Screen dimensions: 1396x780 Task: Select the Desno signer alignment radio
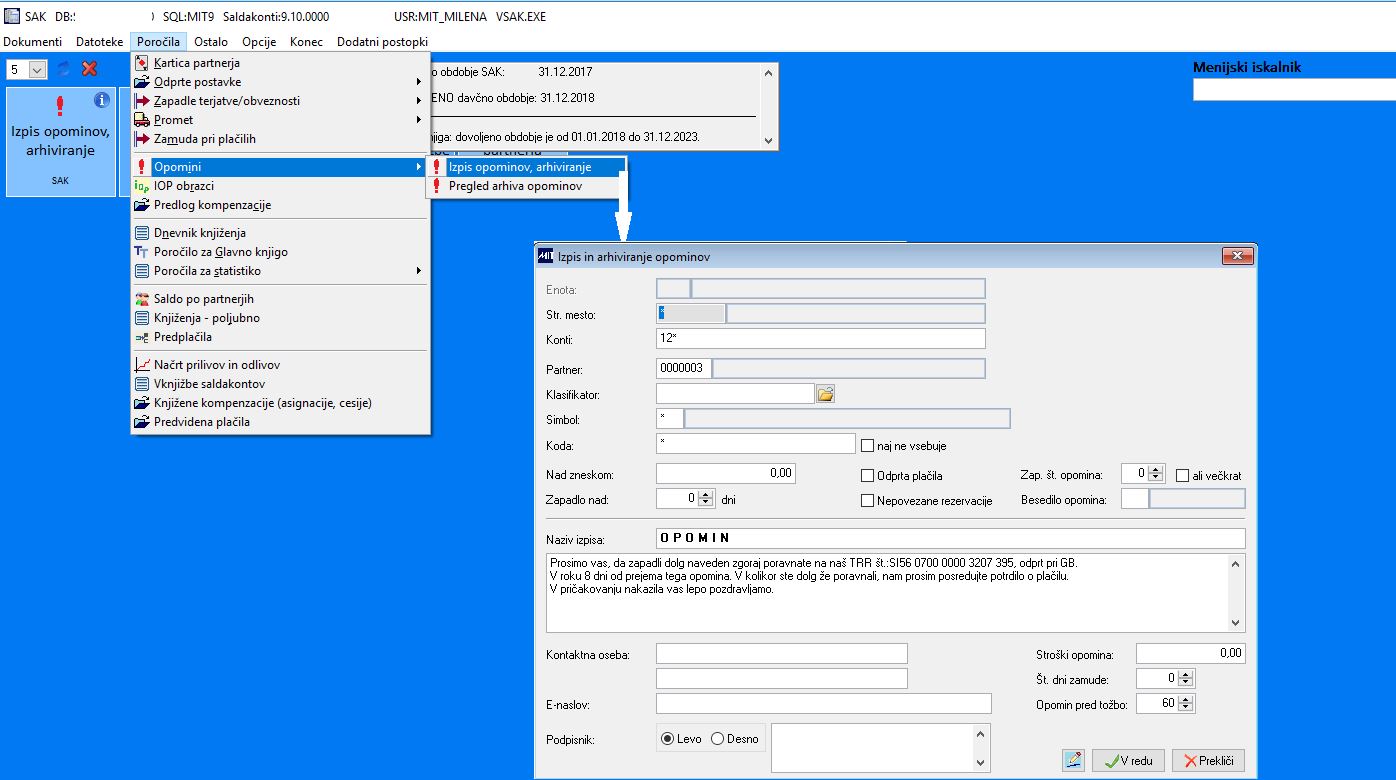717,739
